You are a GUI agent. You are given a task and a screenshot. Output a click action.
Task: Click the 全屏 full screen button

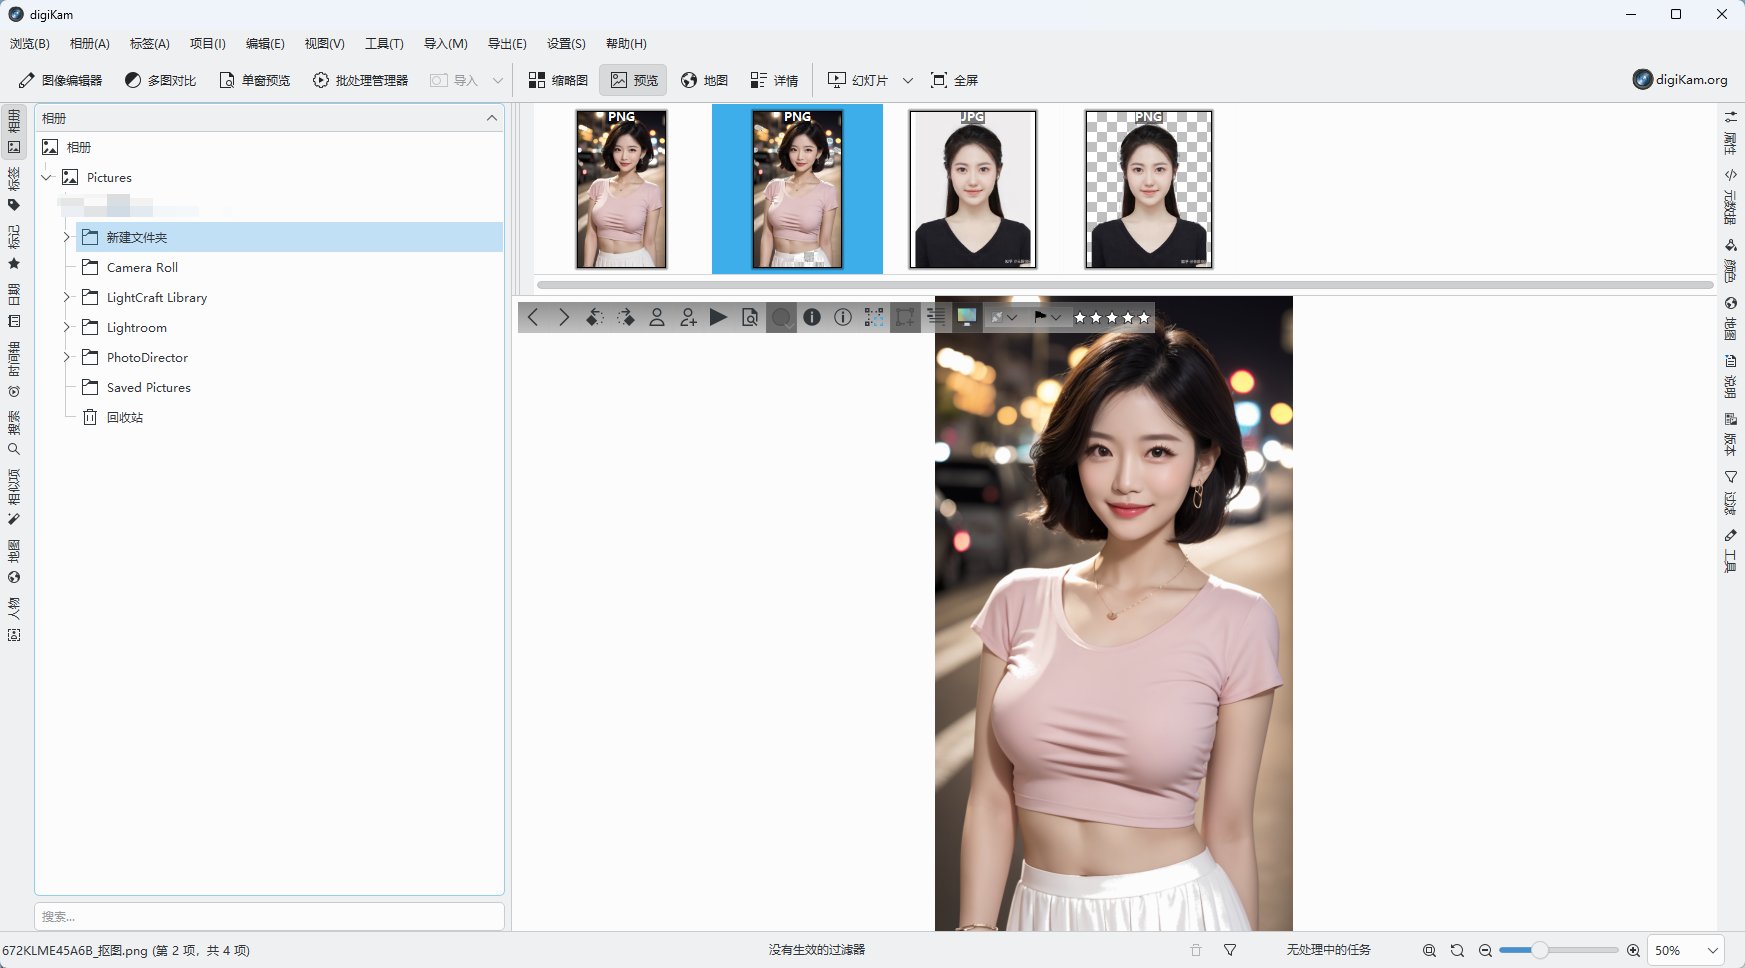pyautogui.click(x=955, y=80)
